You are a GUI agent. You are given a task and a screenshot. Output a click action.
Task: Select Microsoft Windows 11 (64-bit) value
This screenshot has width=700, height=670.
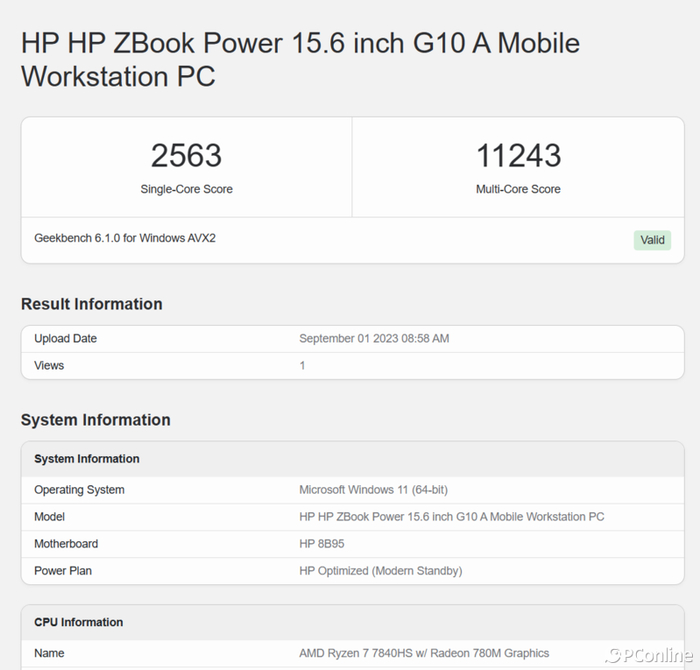[x=373, y=490]
